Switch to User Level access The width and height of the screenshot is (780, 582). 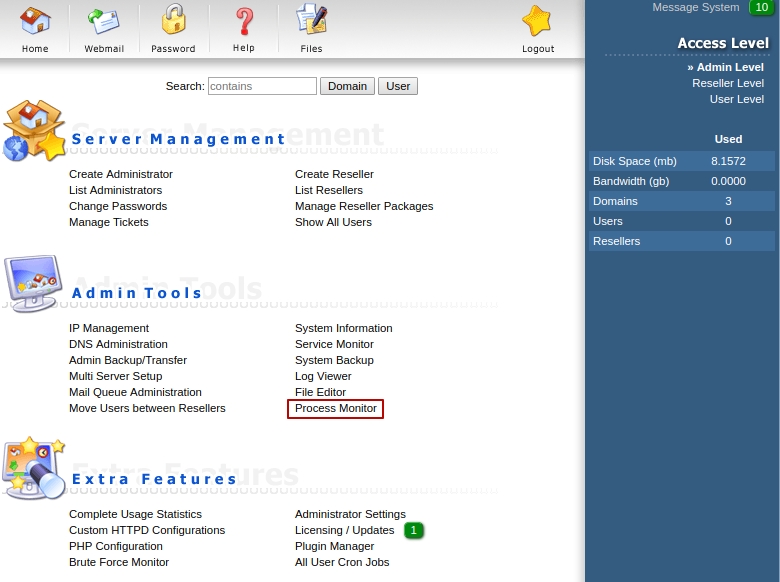[x=736, y=99]
